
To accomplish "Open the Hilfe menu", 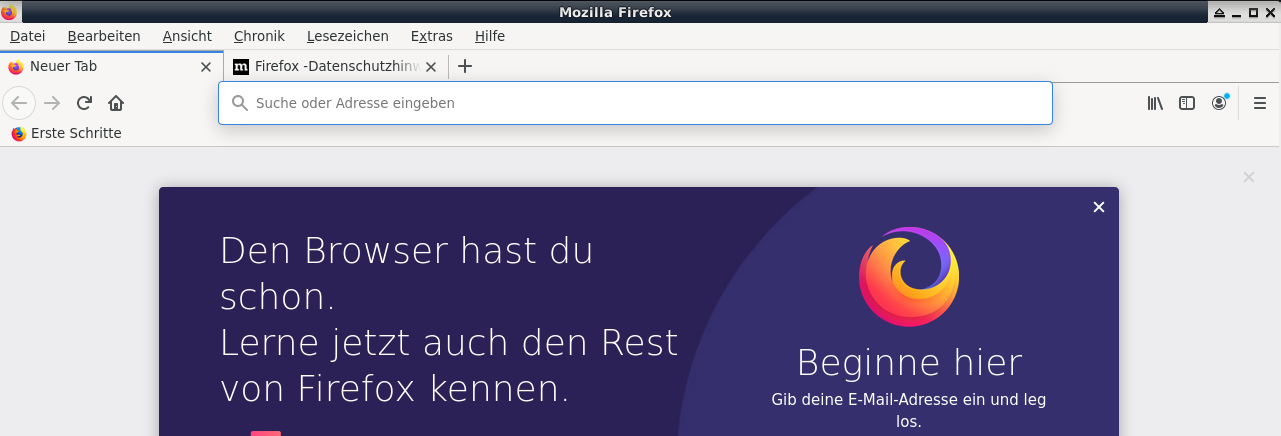I will point(490,36).
